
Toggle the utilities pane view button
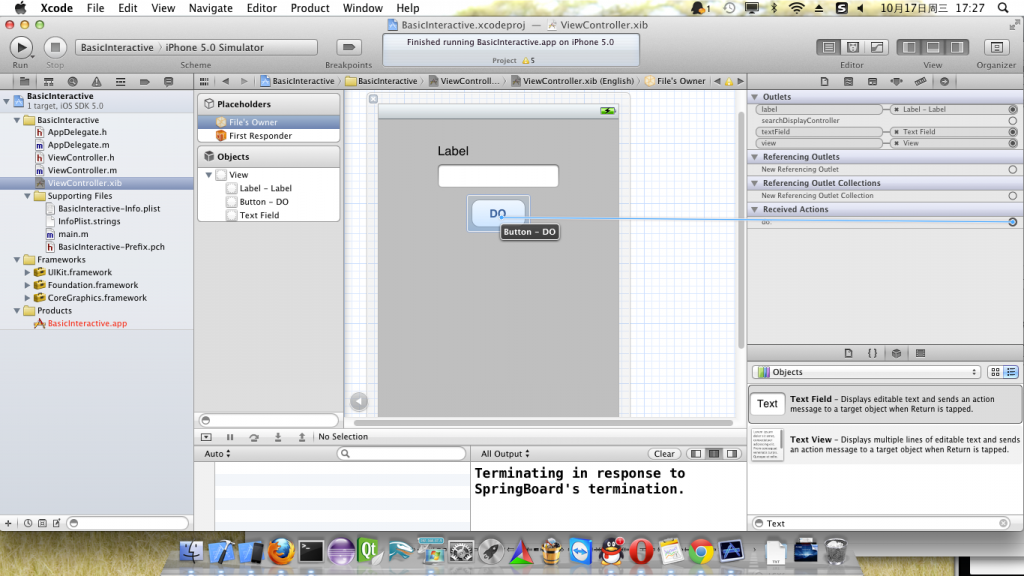(957, 47)
